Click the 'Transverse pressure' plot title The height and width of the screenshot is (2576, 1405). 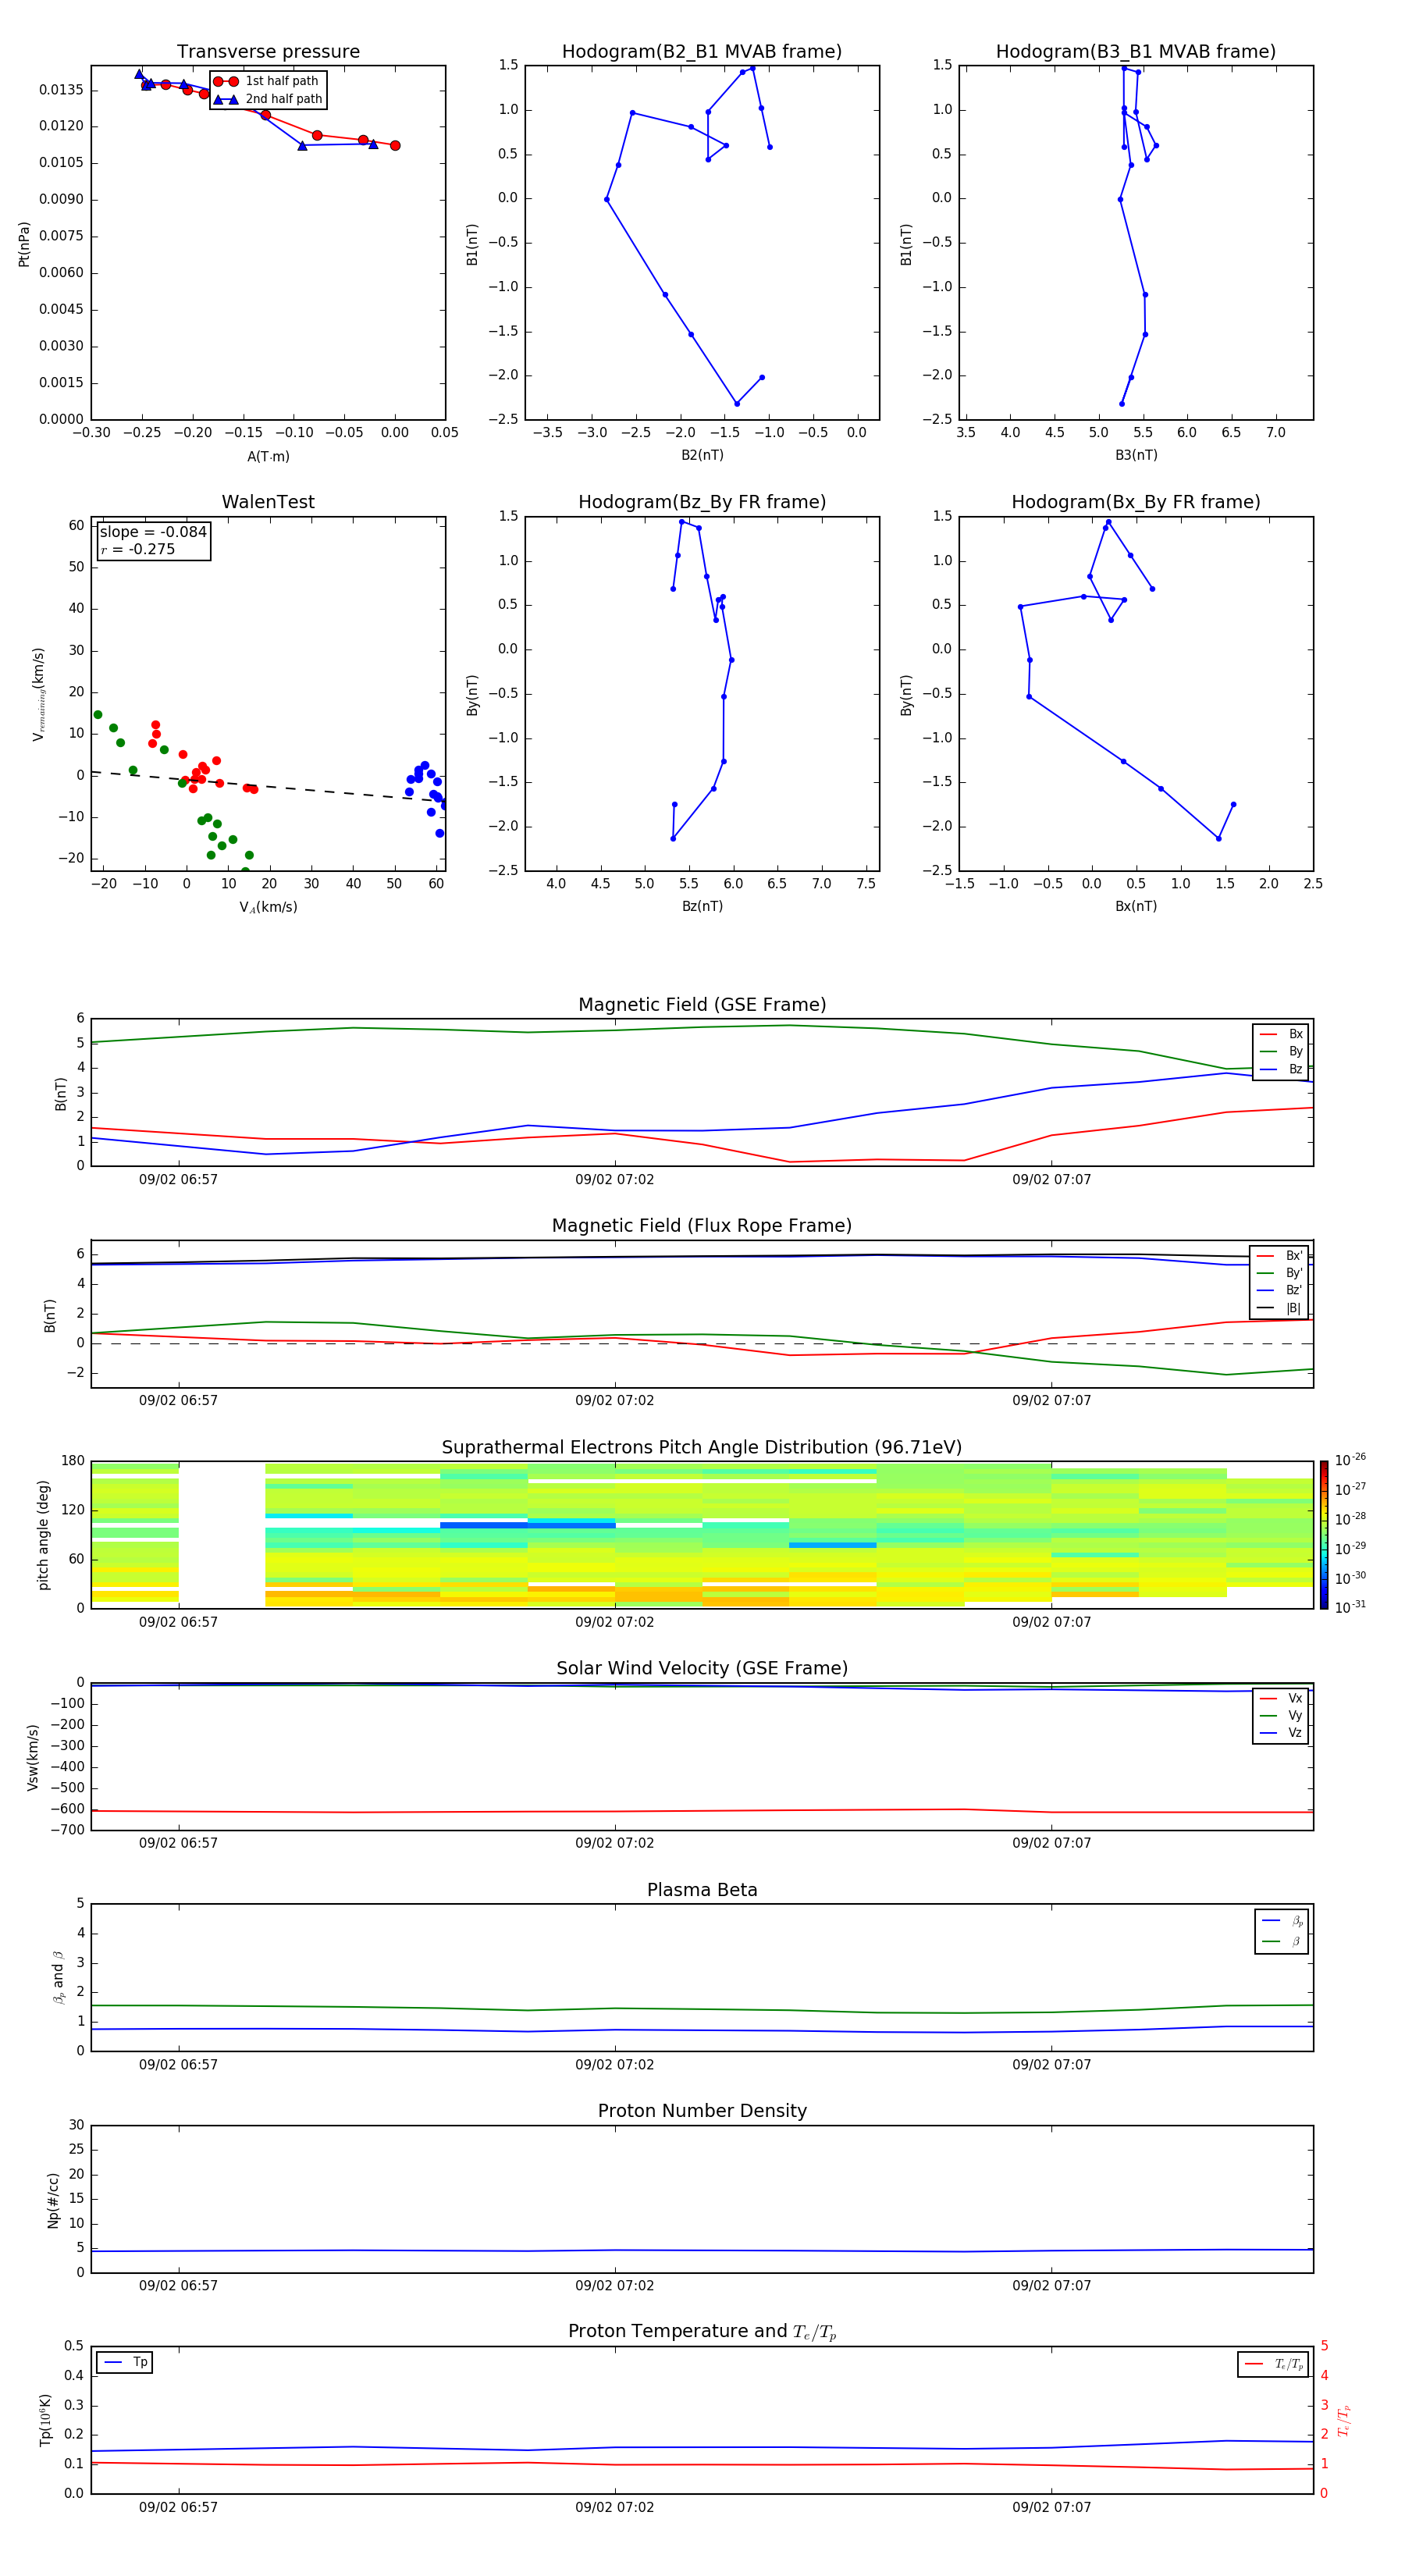268,52
